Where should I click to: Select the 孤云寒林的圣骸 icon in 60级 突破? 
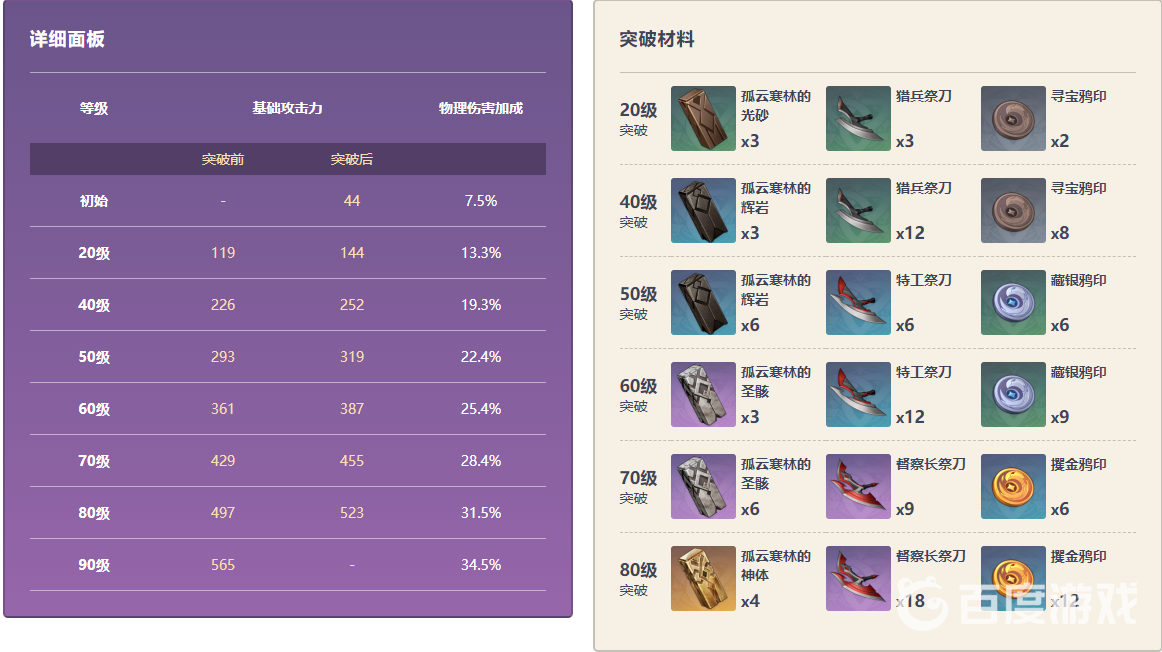(x=703, y=395)
